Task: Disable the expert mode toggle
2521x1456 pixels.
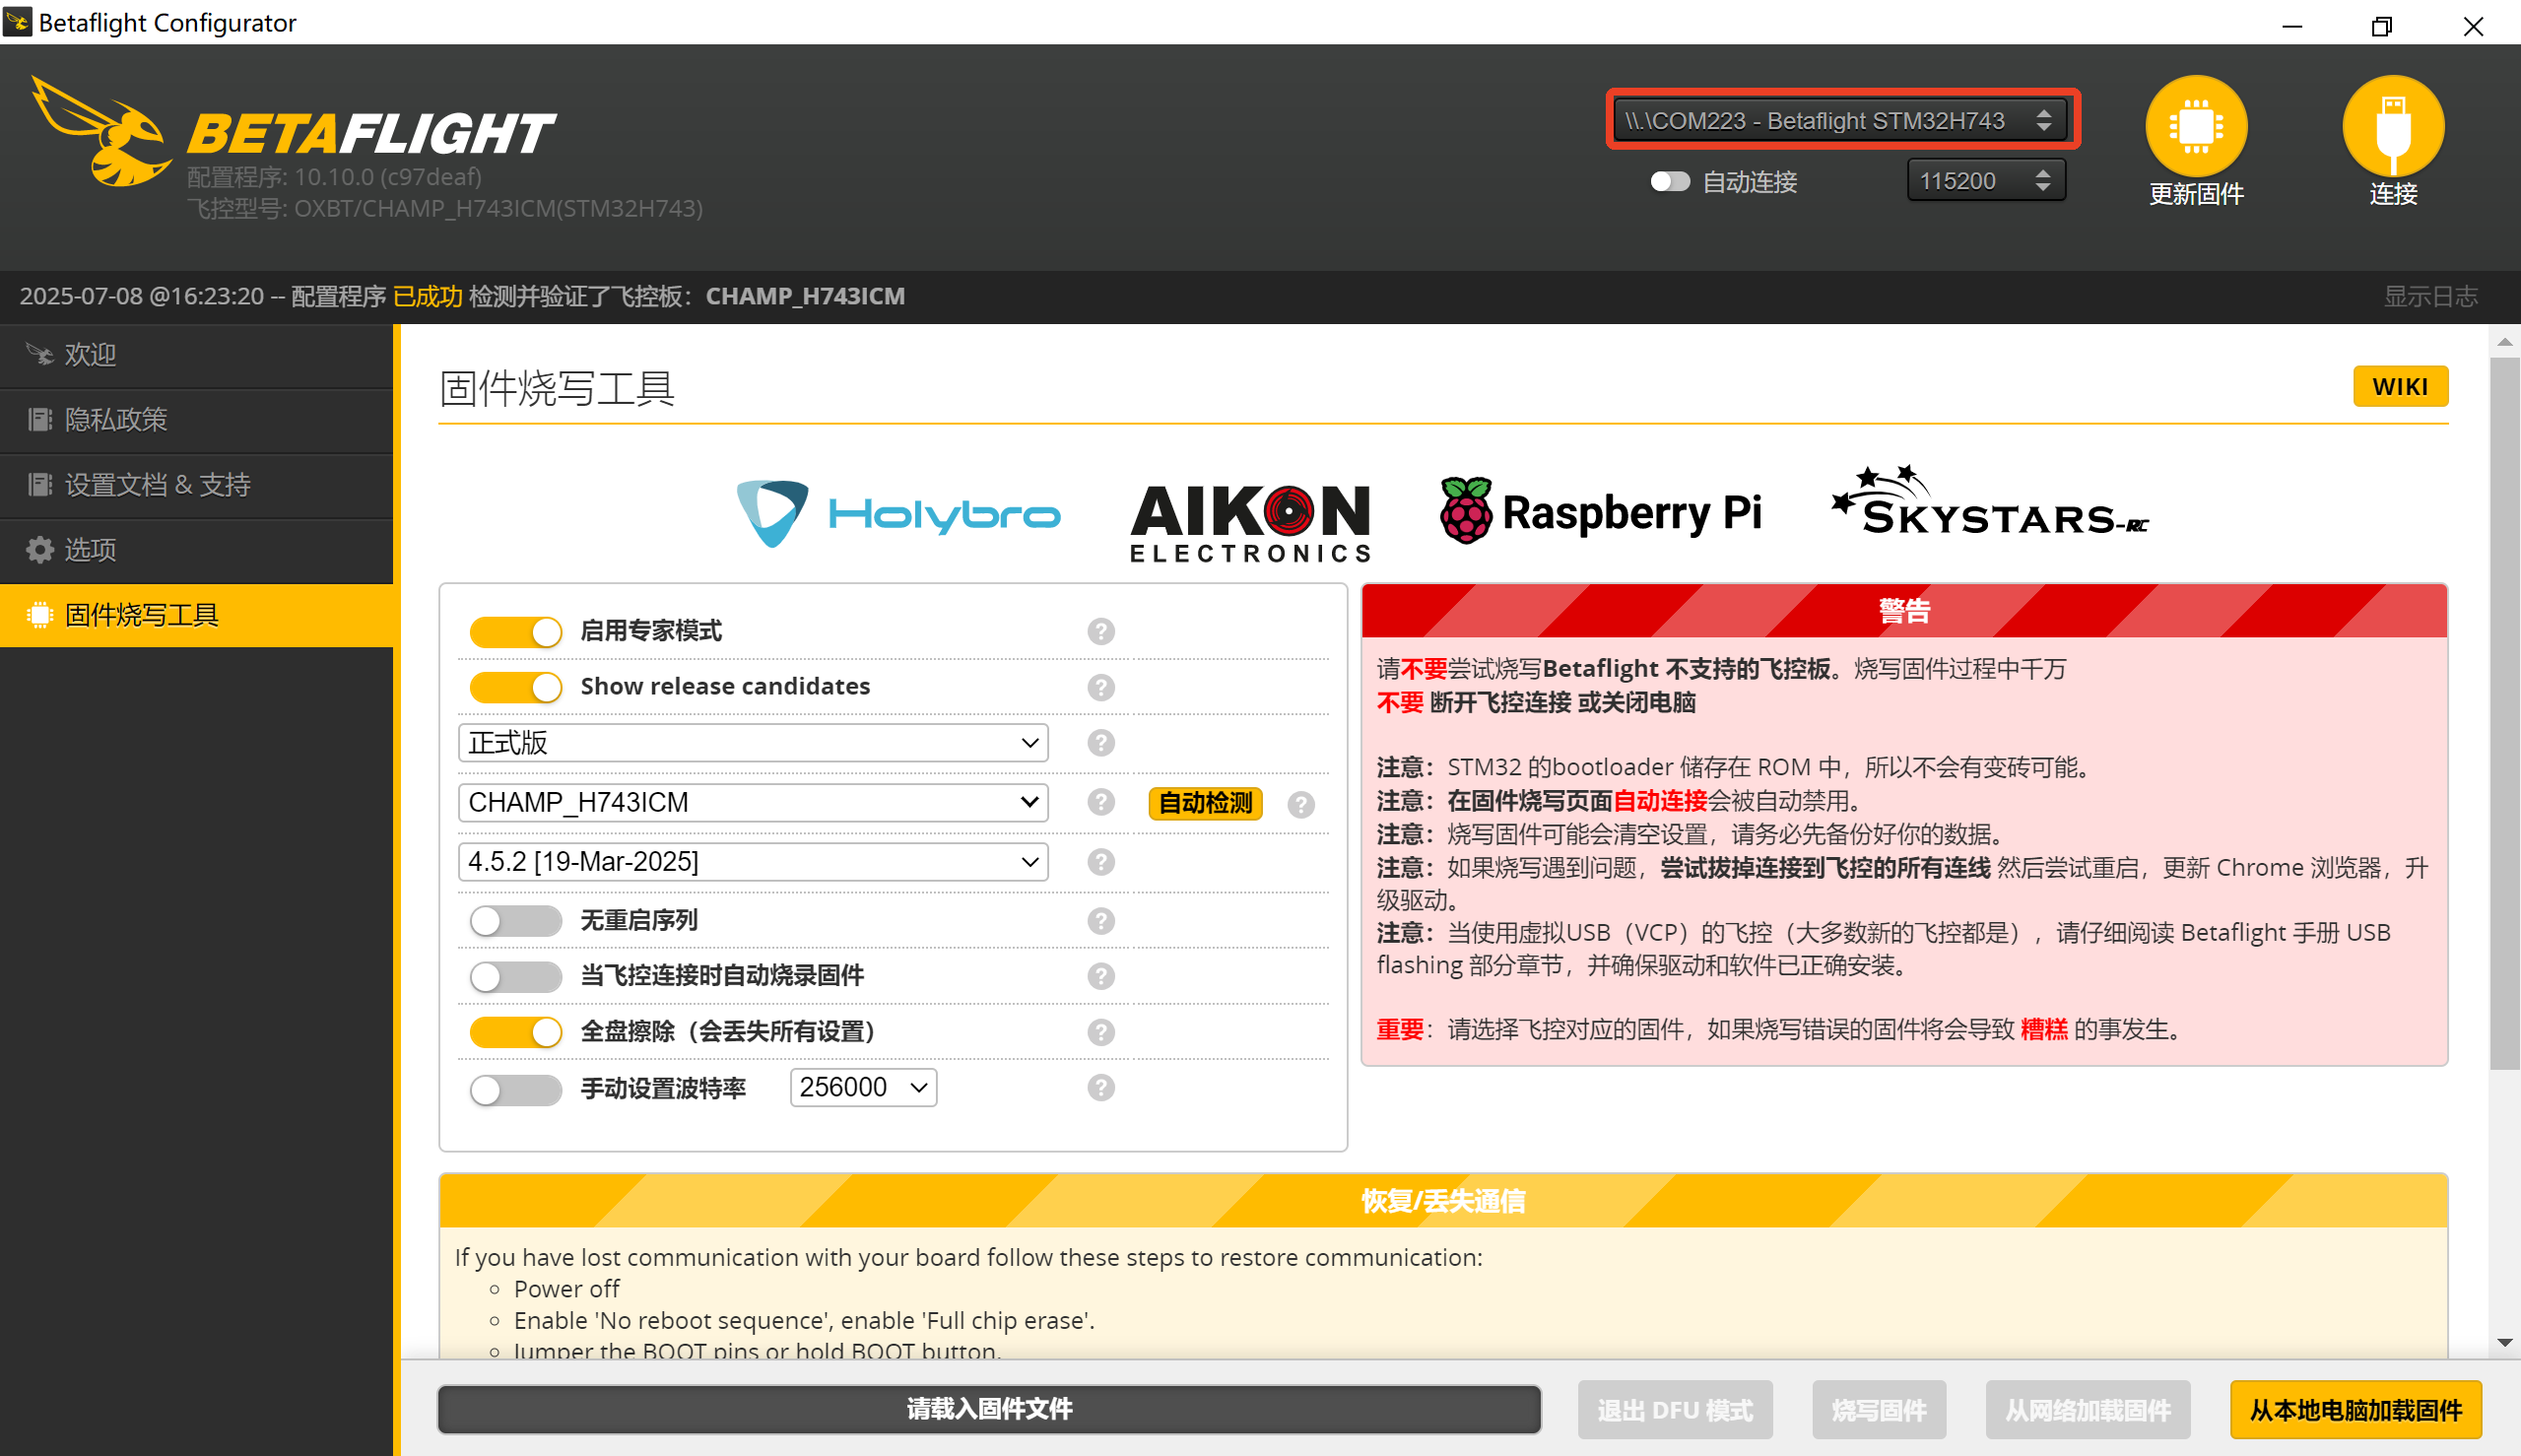Action: (516, 632)
